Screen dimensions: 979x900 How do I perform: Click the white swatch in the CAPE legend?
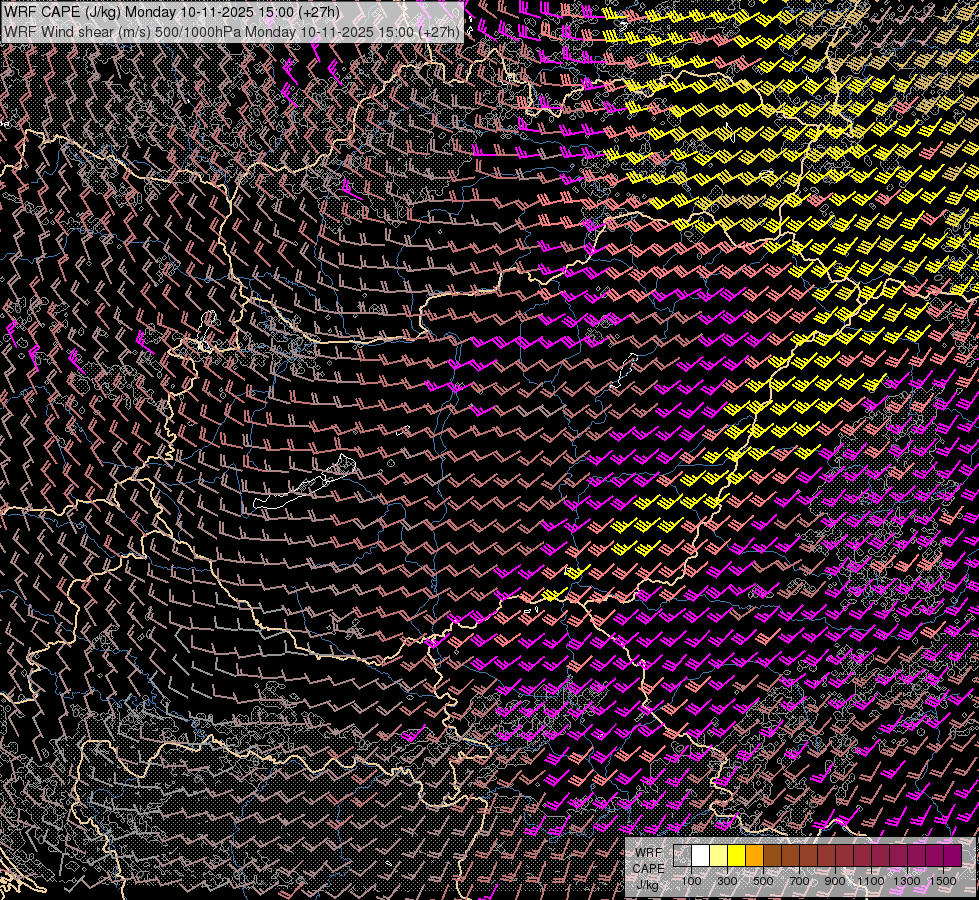pos(701,855)
